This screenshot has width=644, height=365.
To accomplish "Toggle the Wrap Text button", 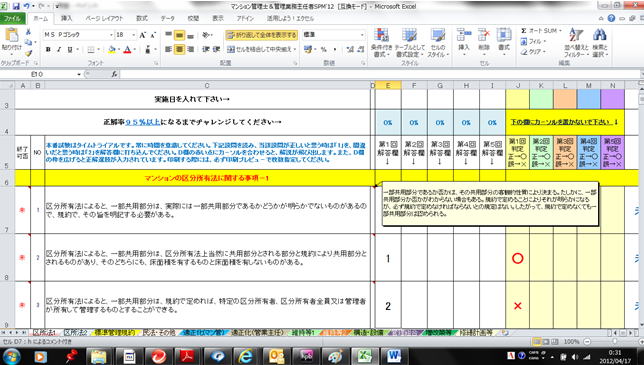I will tap(261, 35).
